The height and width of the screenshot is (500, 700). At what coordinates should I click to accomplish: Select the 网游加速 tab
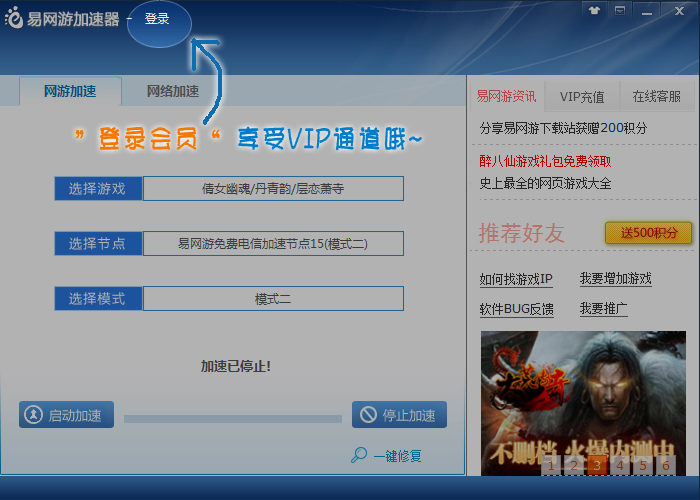pos(70,91)
